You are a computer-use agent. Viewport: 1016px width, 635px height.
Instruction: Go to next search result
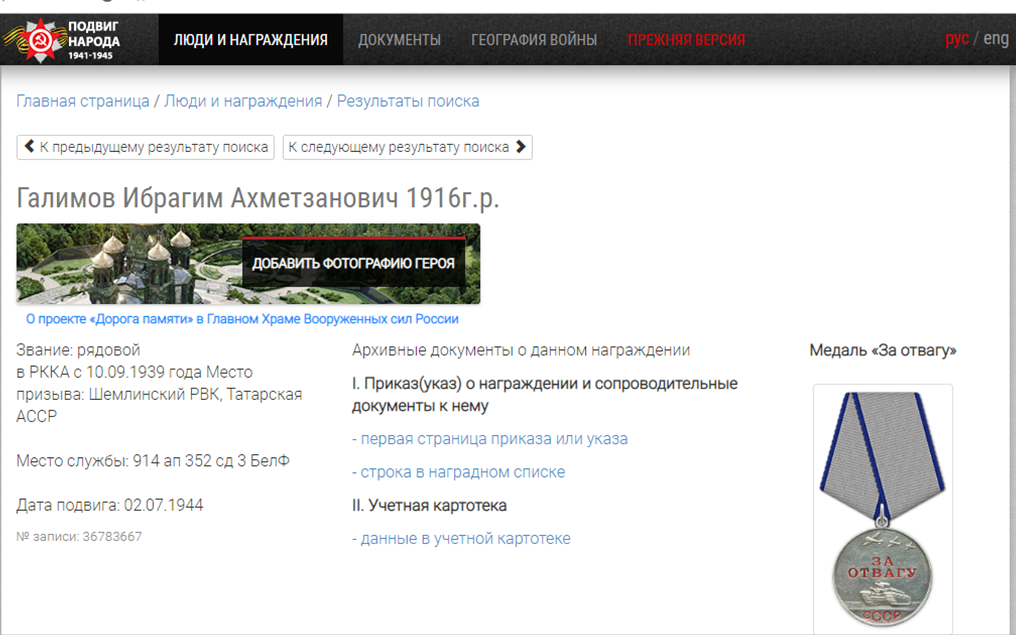coord(407,147)
